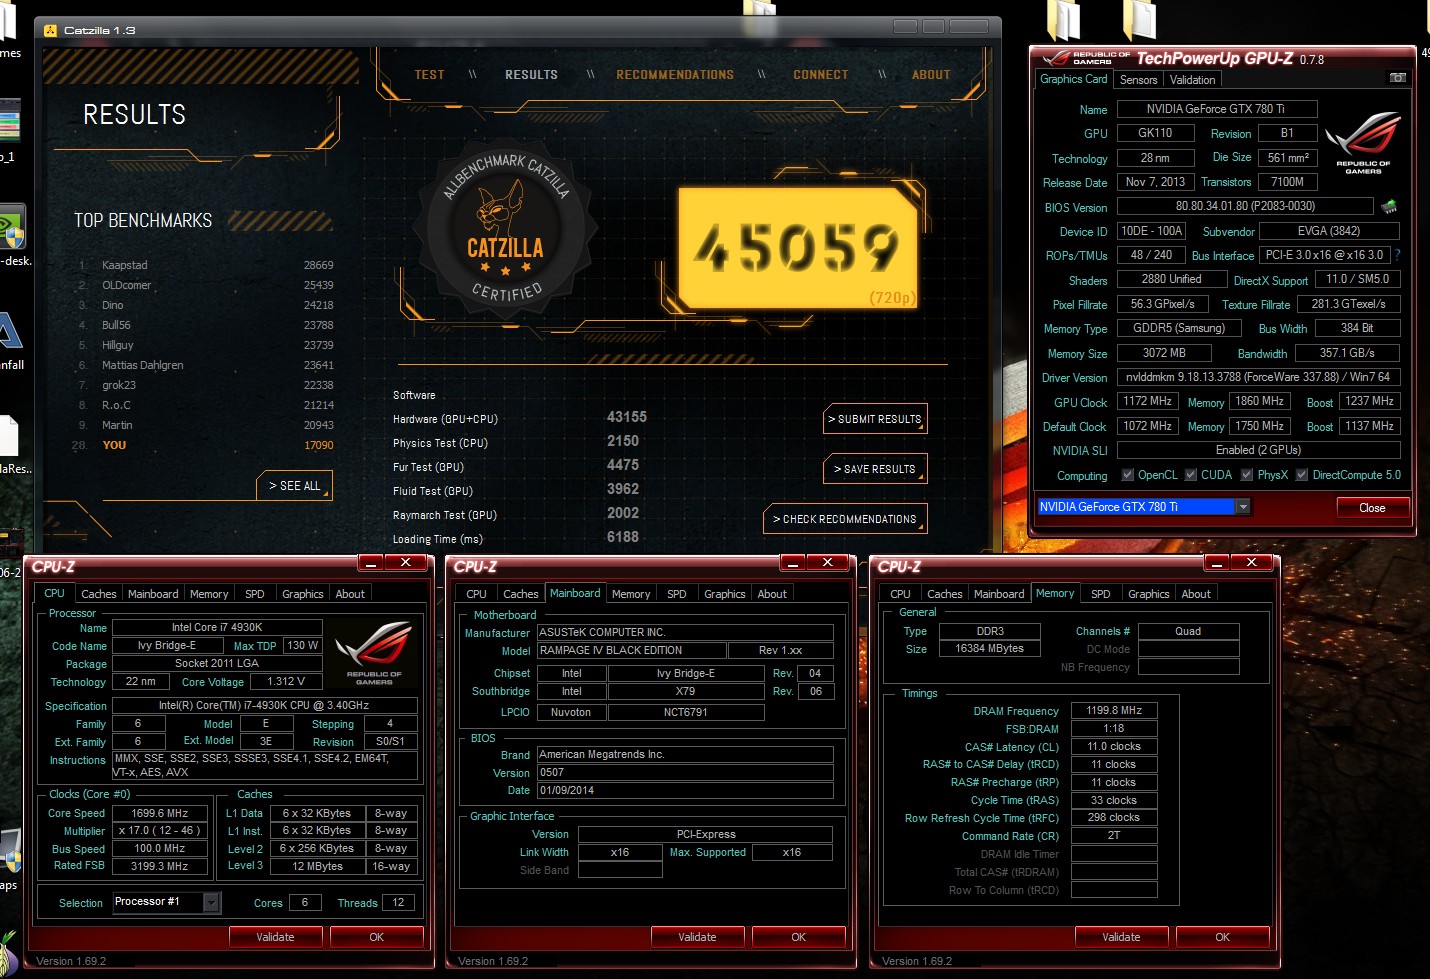Click the Threads count 12 field
This screenshot has height=979, width=1430.
(398, 902)
